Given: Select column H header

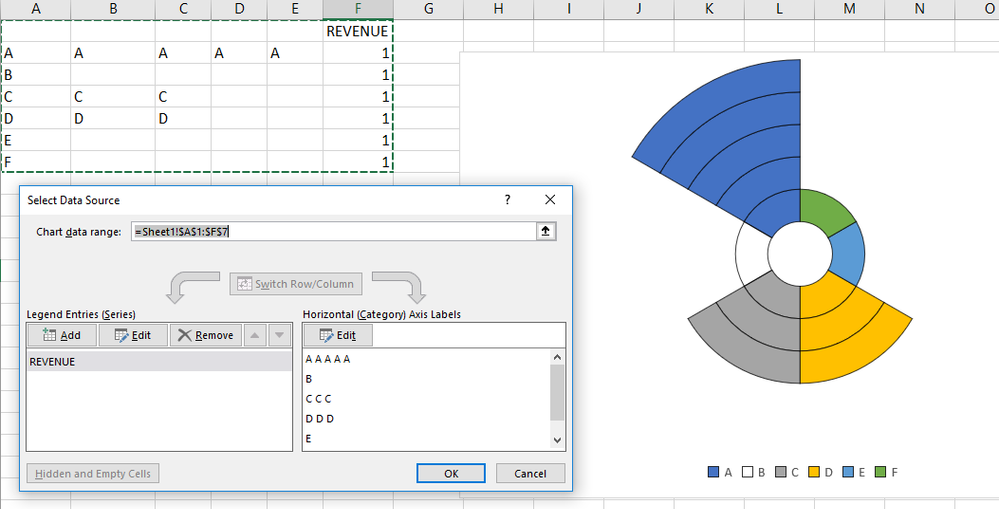Looking at the screenshot, I should 498,9.
